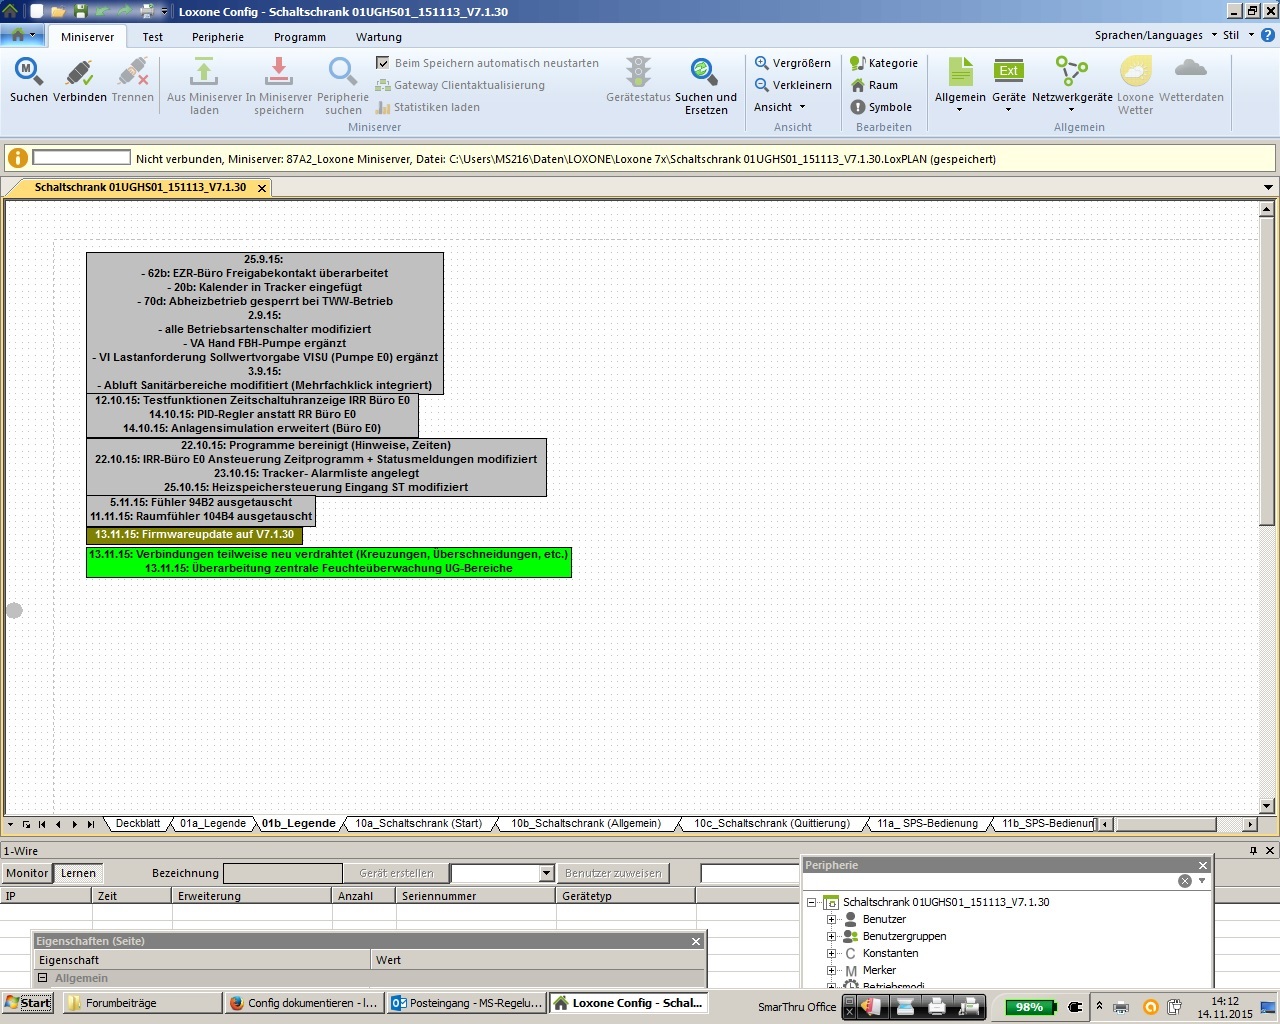Expand the Benutzergruppen tree node

831,936
